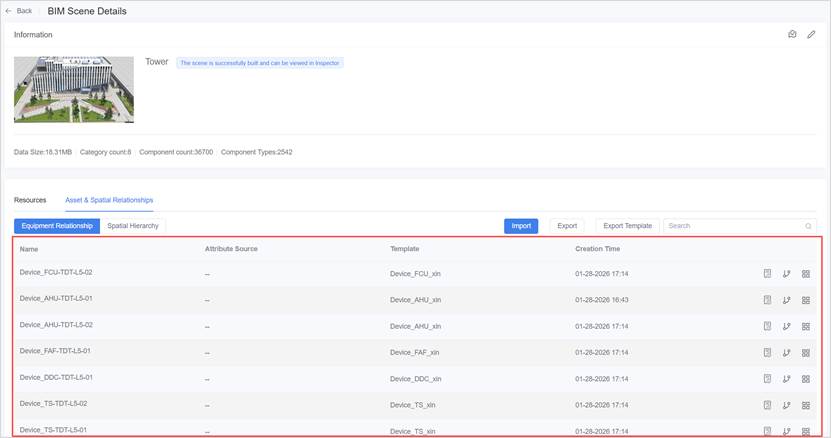Click the Device_FAF_xin template cell
831x438 pixels.
[x=415, y=352]
